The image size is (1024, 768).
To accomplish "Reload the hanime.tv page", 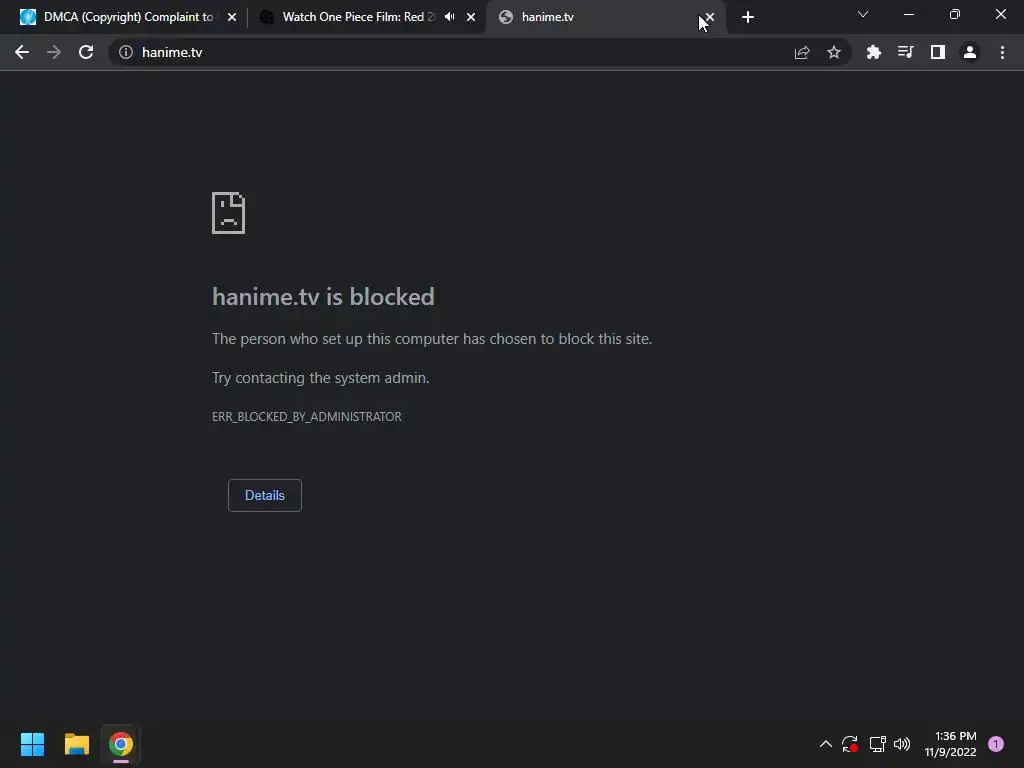I will (x=86, y=52).
